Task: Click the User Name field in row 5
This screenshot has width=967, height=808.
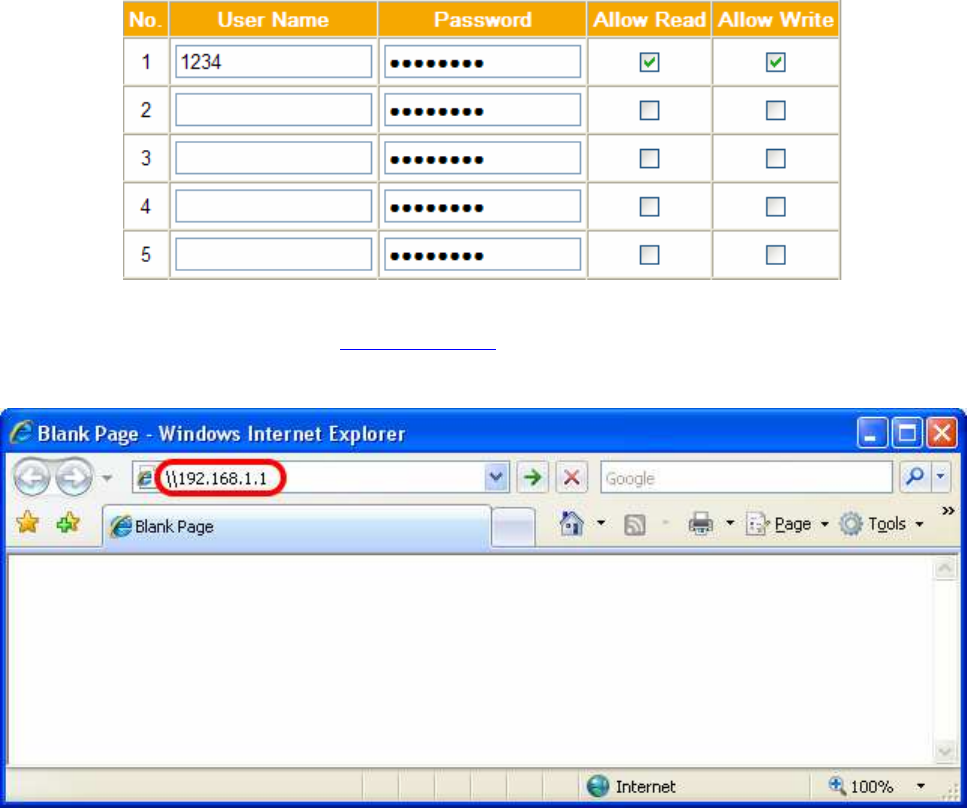Action: 274,254
